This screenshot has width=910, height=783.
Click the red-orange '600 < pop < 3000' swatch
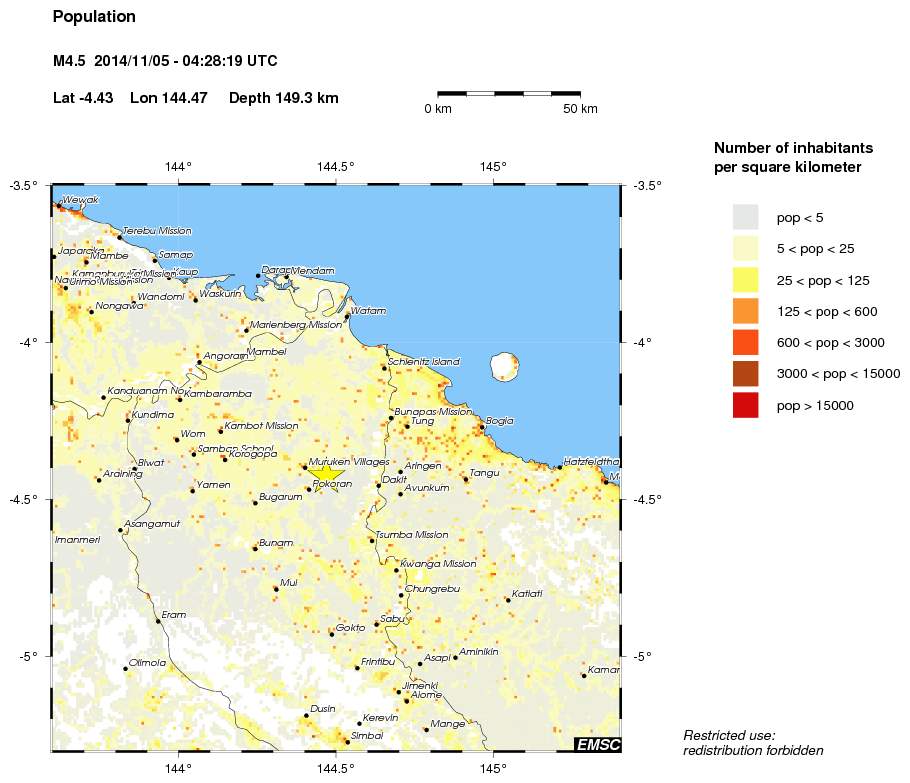pos(745,342)
